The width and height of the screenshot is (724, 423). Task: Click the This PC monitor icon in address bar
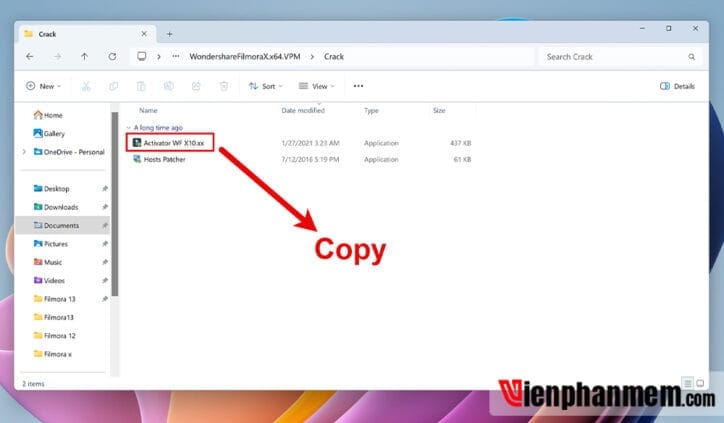(x=142, y=56)
